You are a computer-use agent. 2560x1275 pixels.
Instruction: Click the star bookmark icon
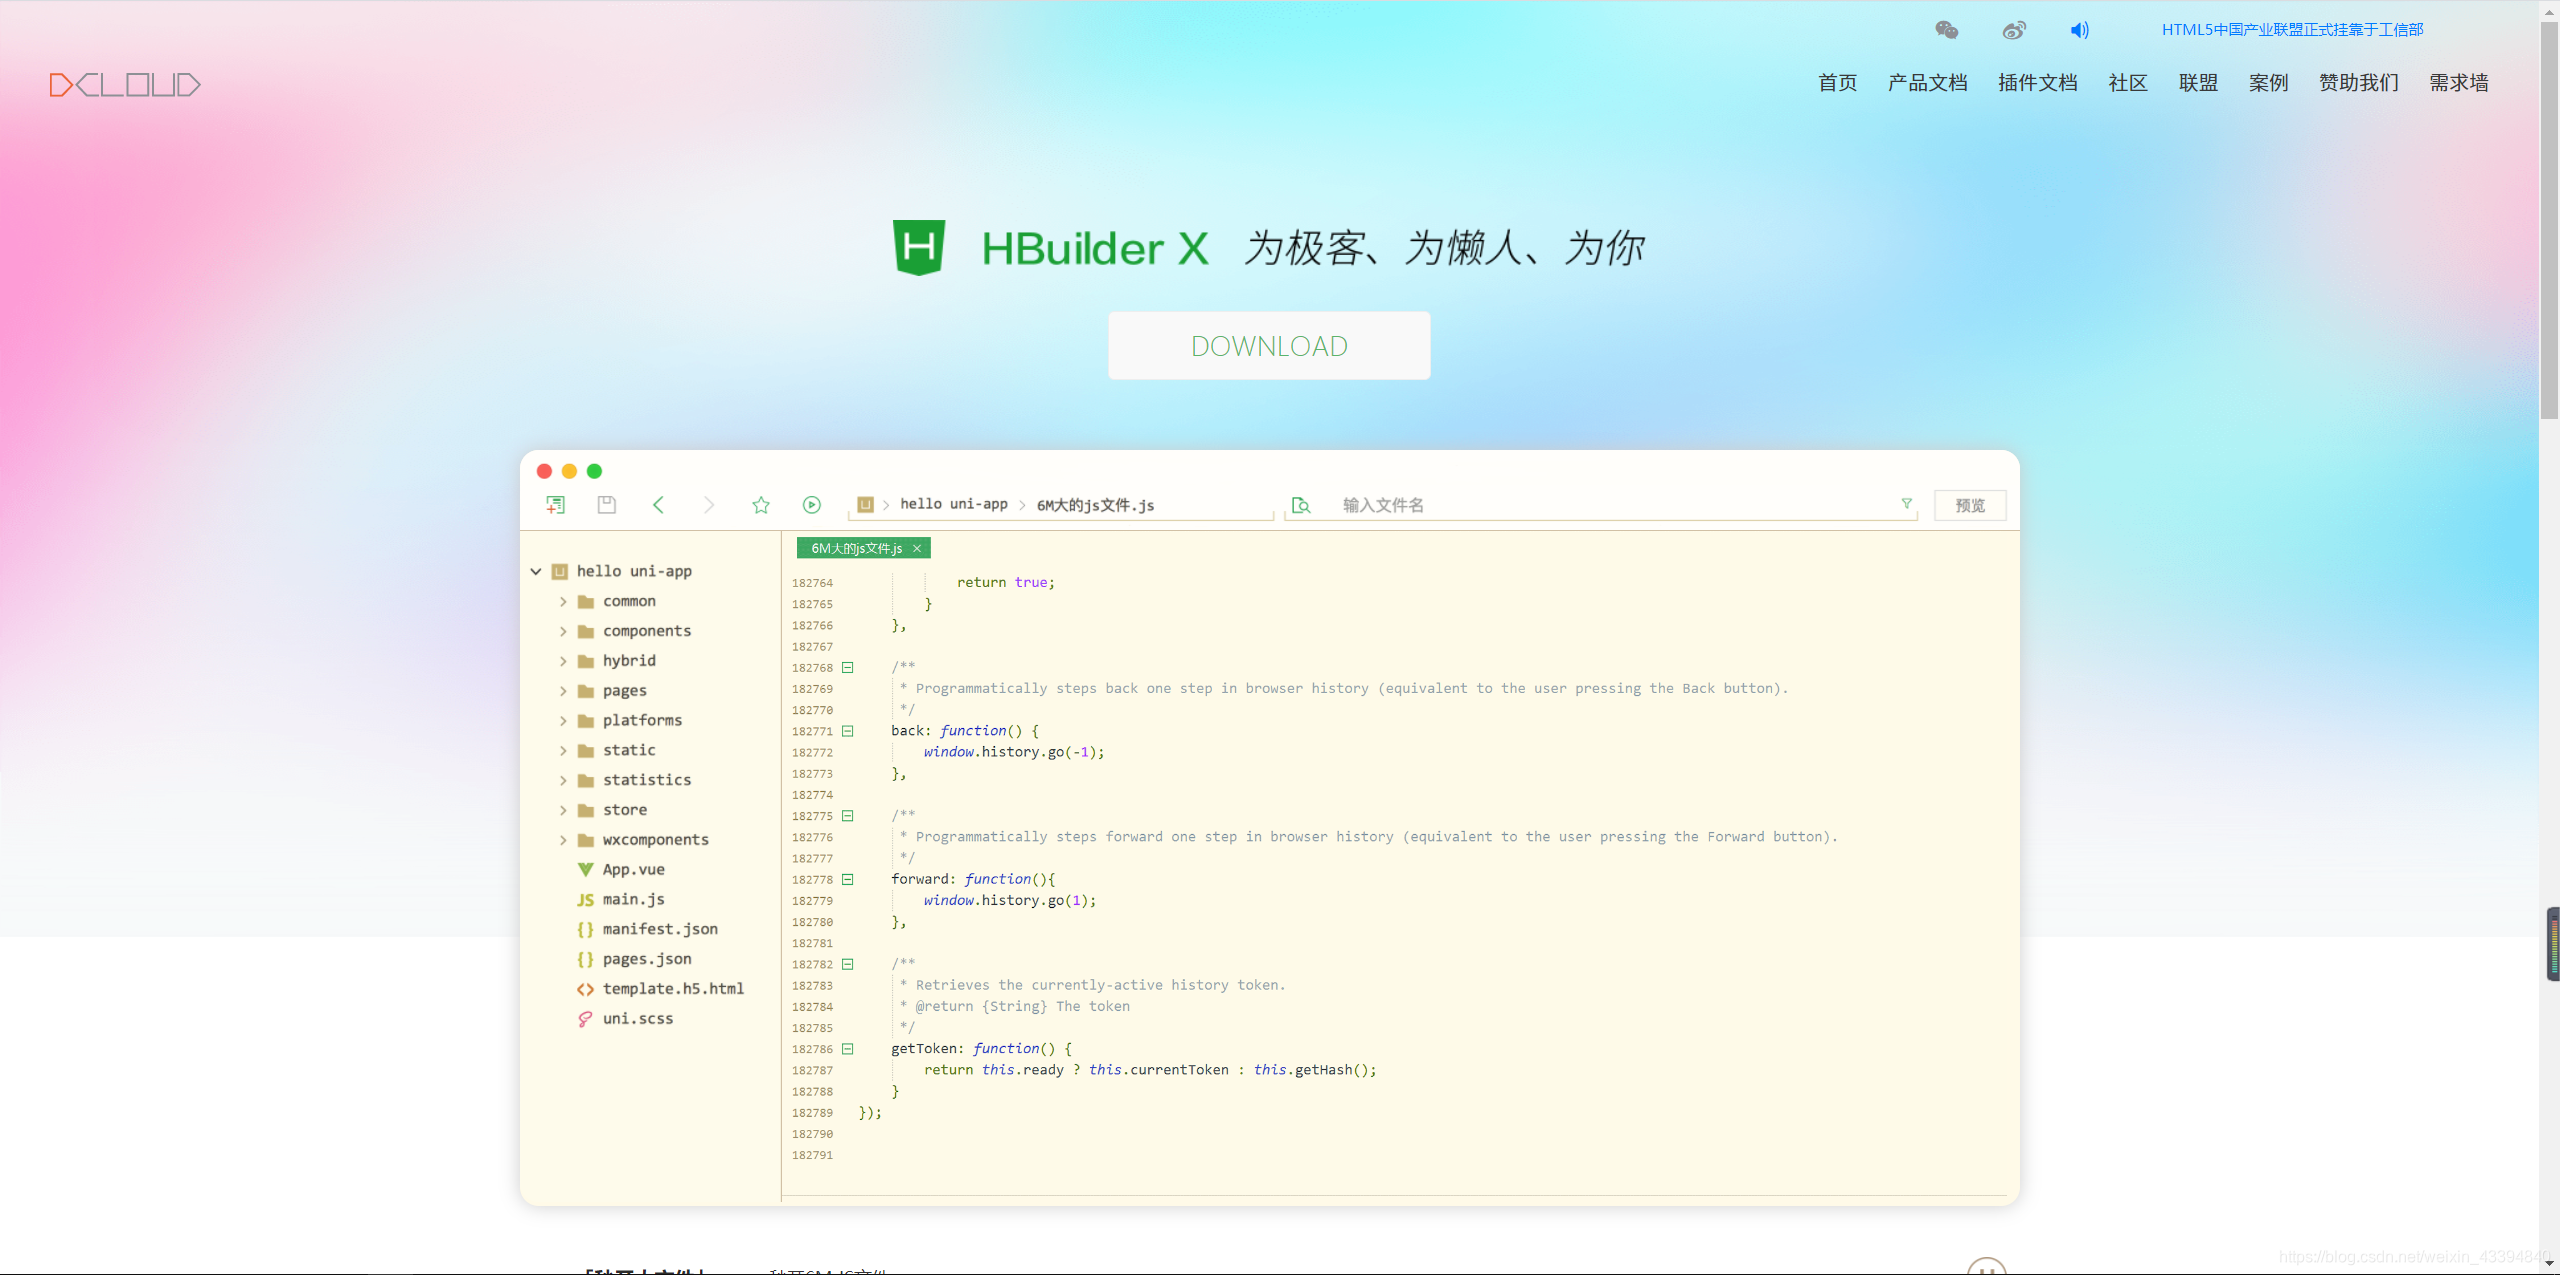click(x=761, y=505)
